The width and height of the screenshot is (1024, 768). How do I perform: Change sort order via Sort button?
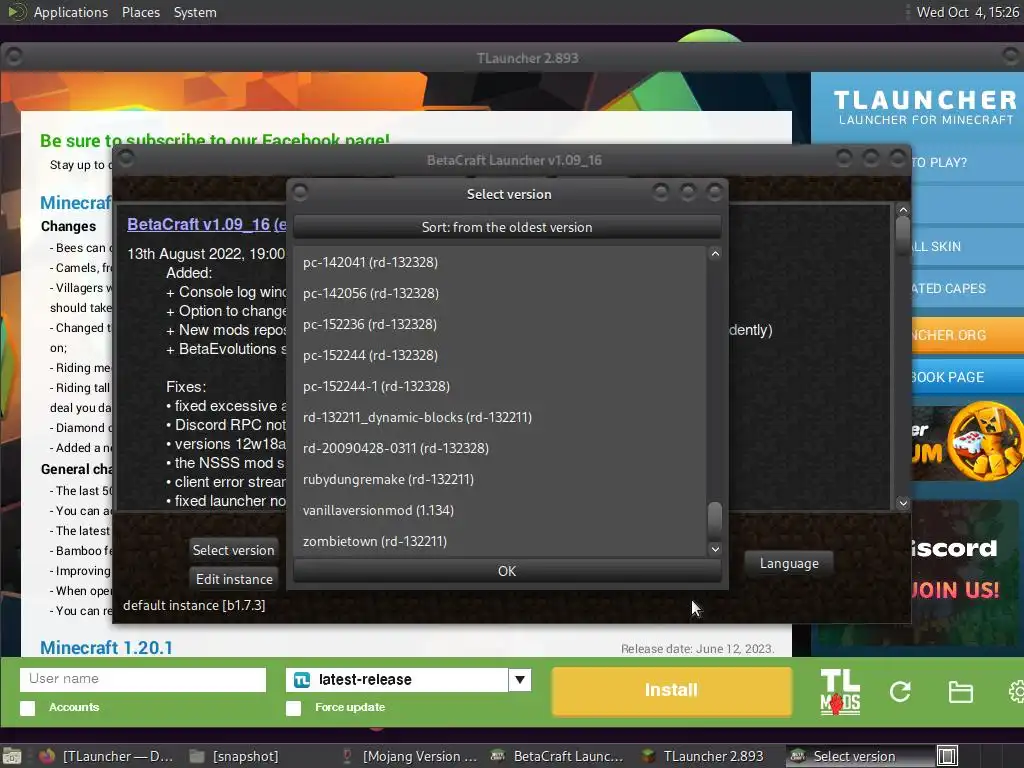[x=507, y=227]
